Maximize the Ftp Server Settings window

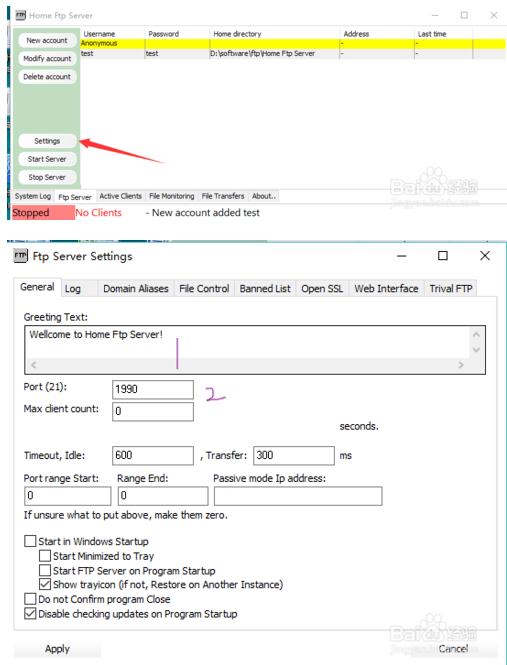click(x=443, y=255)
